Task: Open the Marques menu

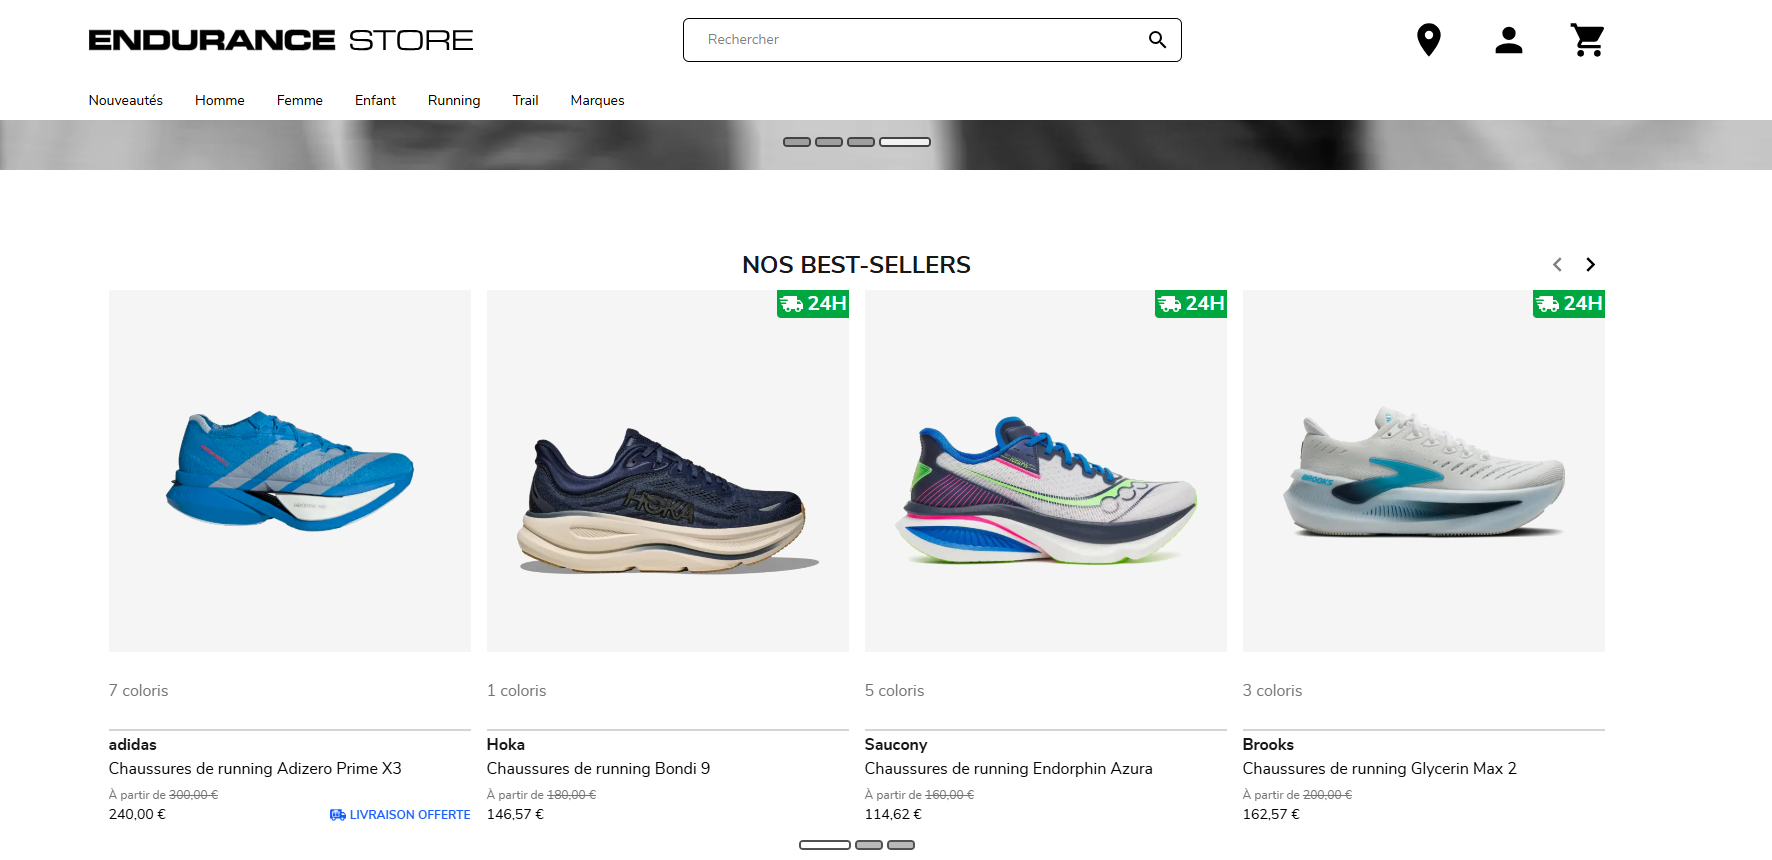Action: click(598, 100)
